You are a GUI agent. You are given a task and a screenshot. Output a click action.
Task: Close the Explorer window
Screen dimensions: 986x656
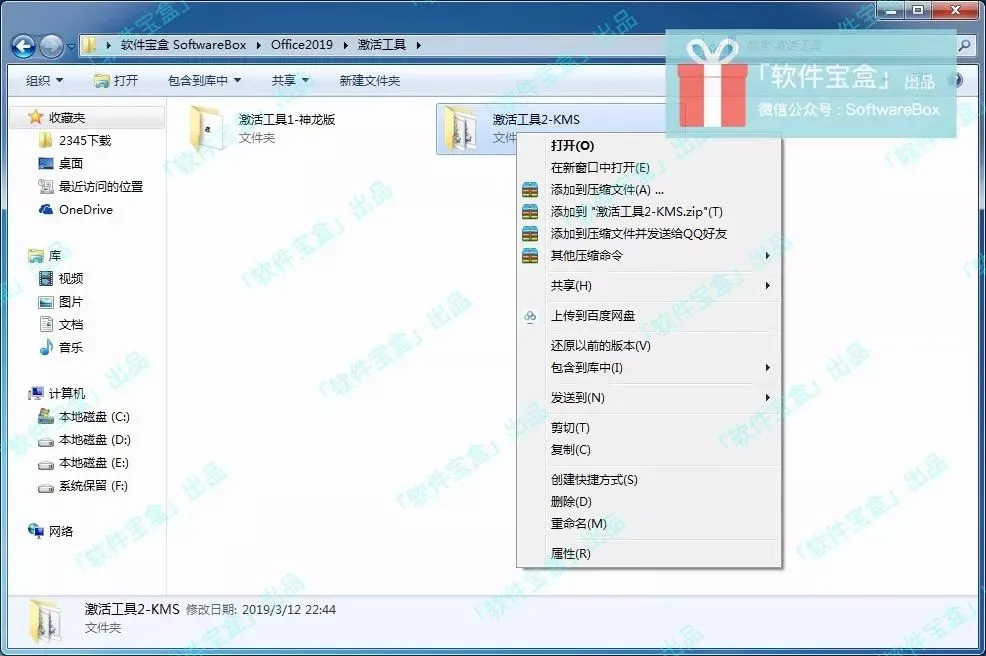(955, 10)
